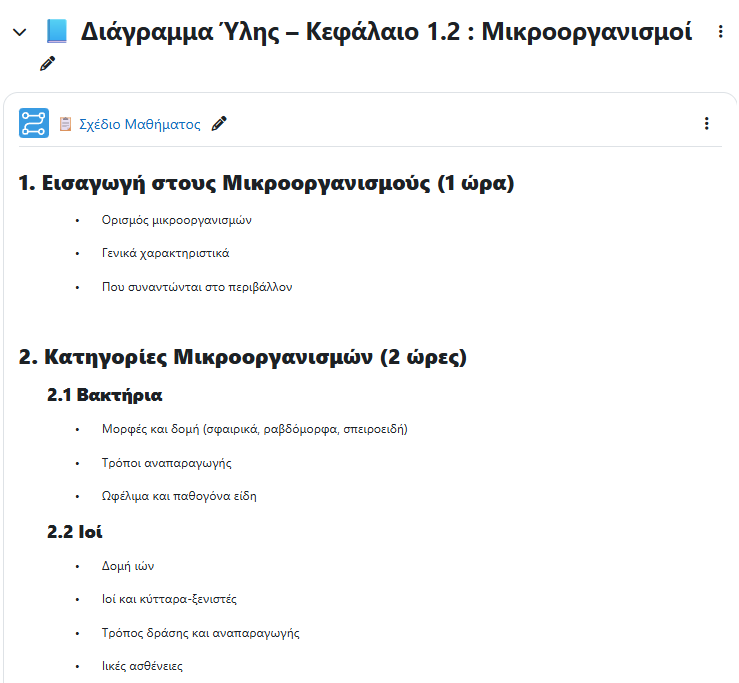Edit the Σχέδιο Μαθήματος title with pencil
739x683 pixels.
(x=219, y=124)
